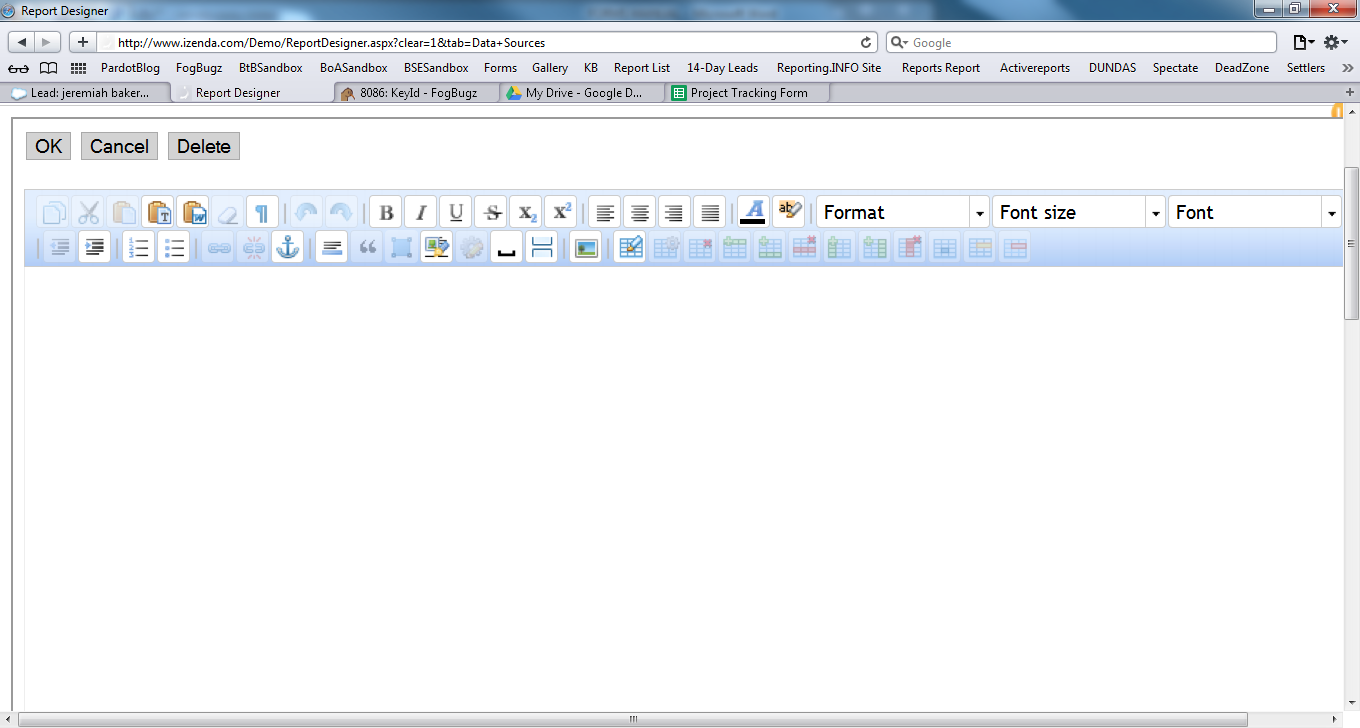The height and width of the screenshot is (728, 1360).
Task: Insert a table with the table icon
Action: click(x=630, y=247)
